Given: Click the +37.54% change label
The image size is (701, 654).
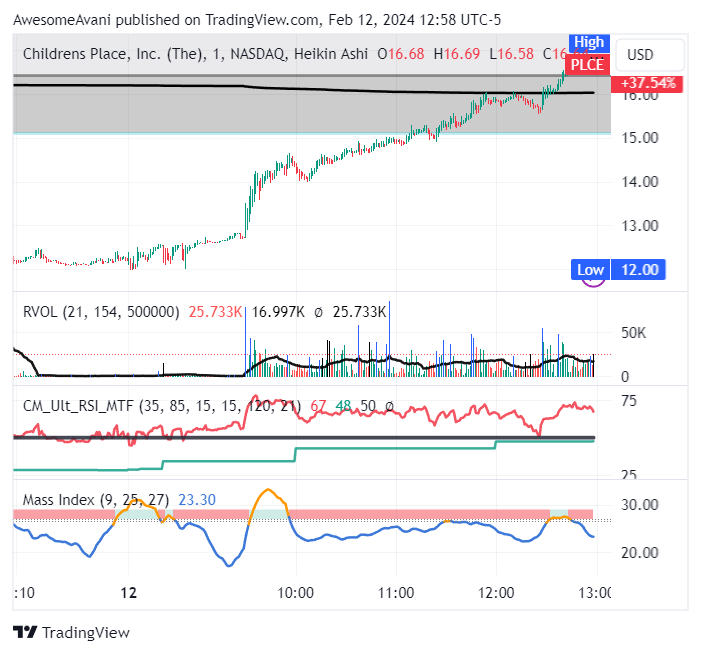Looking at the screenshot, I should [647, 83].
